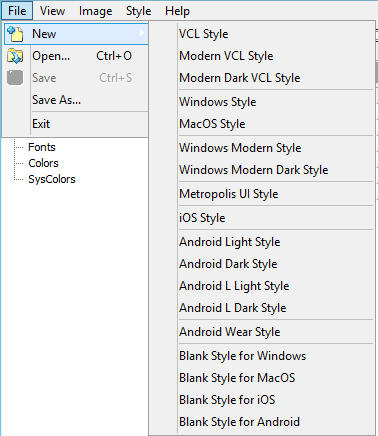Image resolution: width=378 pixels, height=436 pixels.
Task: Pick iOS Style template
Action: (x=262, y=218)
